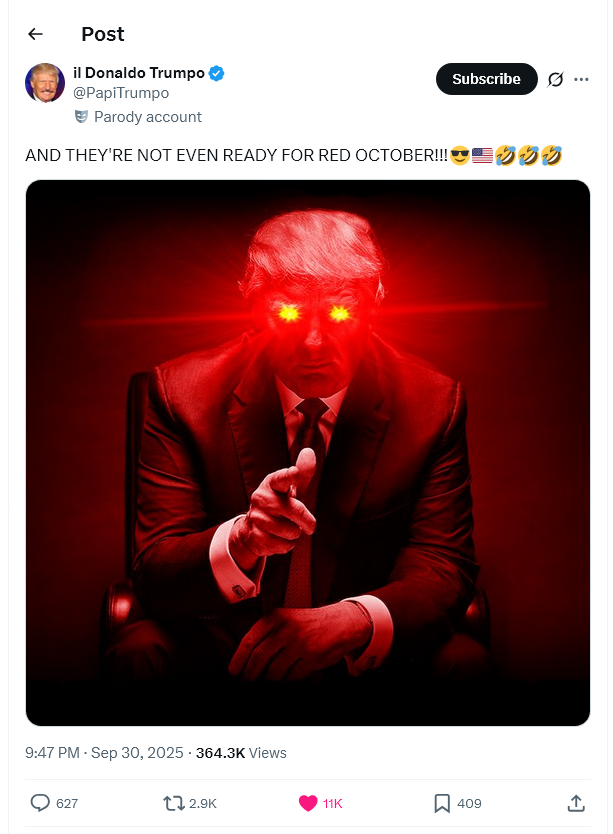Subscribe to this account
Viewport: 613px width, 834px height.
click(486, 79)
